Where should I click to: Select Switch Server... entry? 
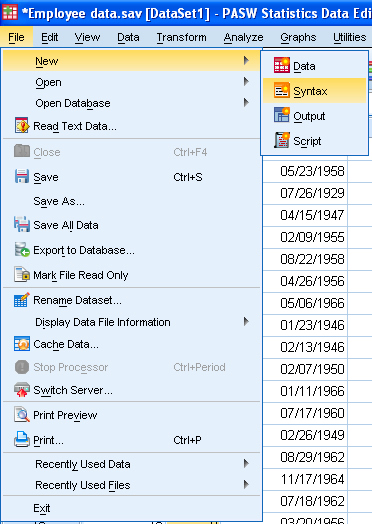tap(131, 390)
